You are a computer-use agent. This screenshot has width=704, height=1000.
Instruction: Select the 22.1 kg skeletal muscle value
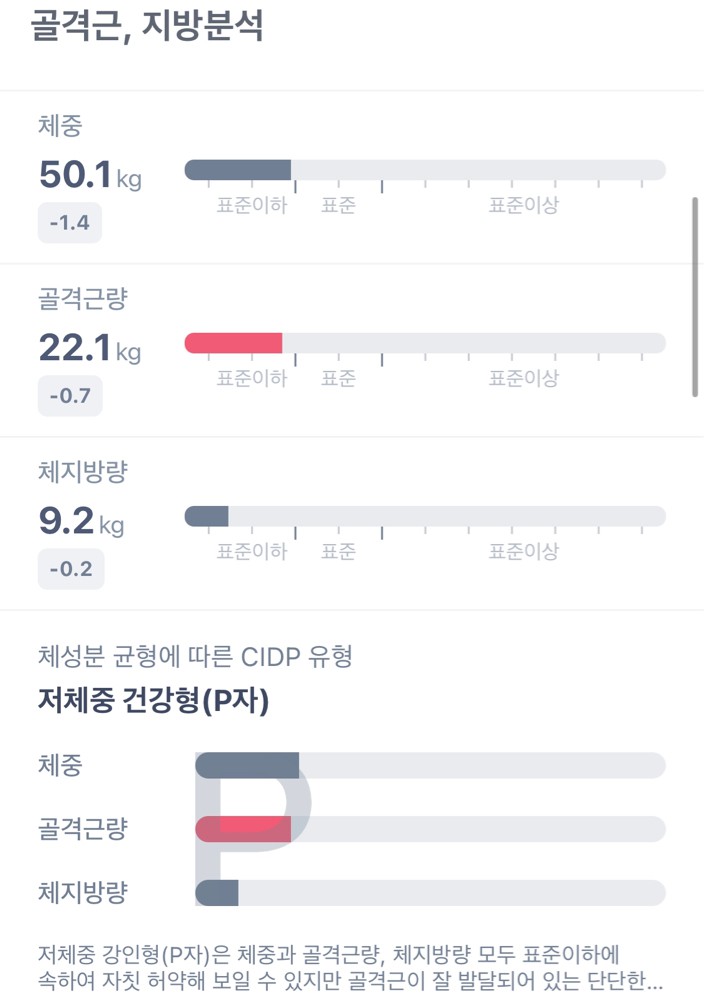tap(89, 349)
